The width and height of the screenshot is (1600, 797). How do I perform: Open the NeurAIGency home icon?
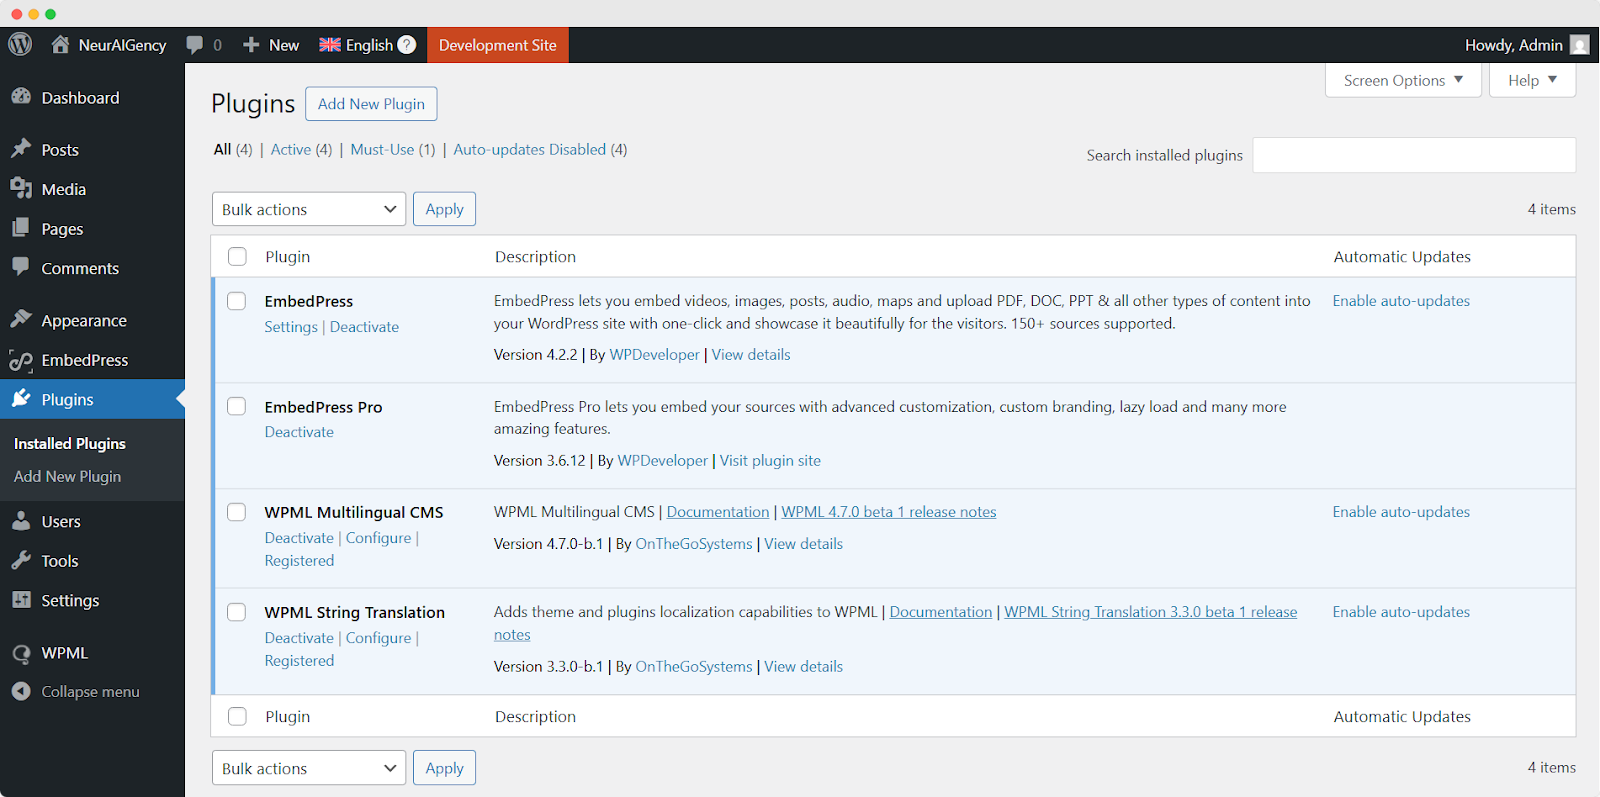(x=61, y=44)
